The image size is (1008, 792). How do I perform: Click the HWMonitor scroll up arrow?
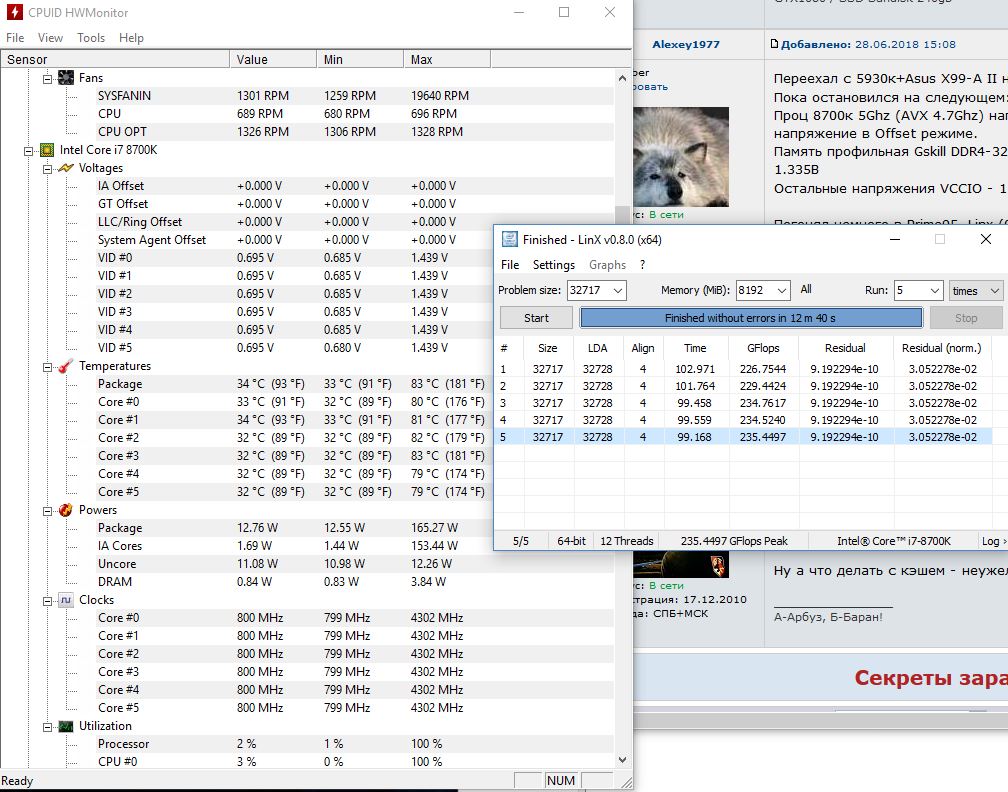(x=622, y=78)
